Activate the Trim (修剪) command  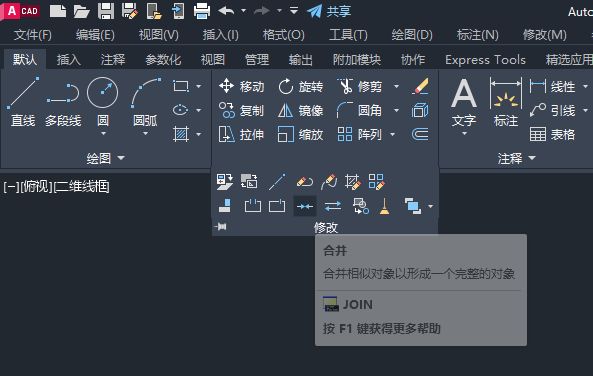(360, 86)
